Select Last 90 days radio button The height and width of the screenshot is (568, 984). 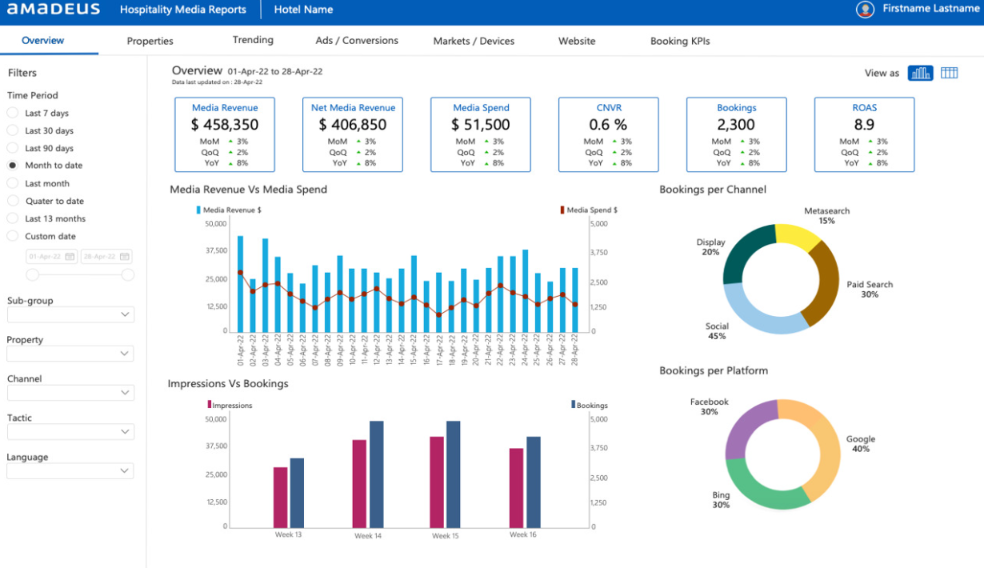(13, 148)
